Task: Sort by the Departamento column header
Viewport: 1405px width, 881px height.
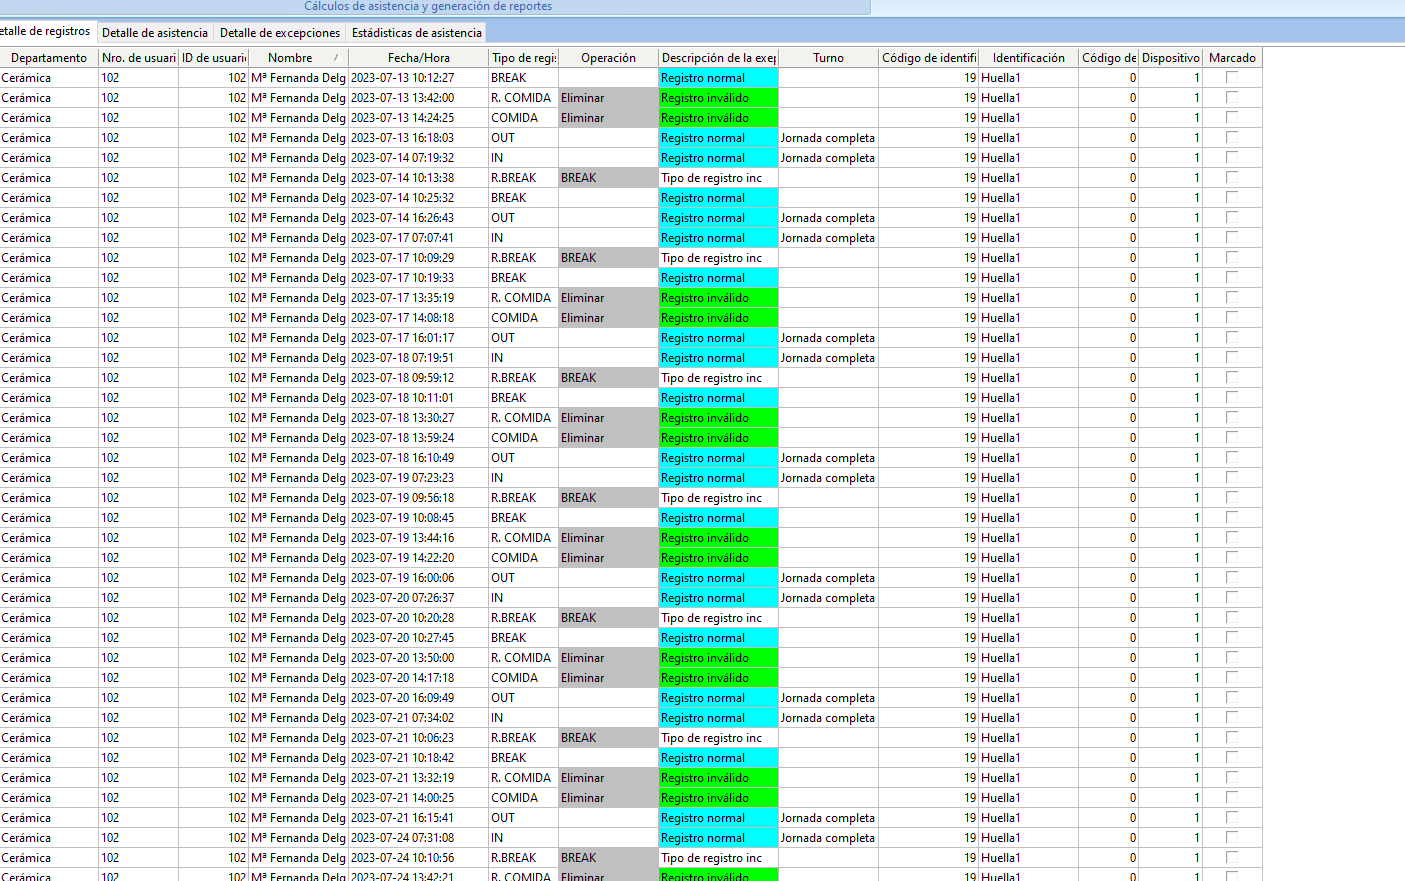Action: (49, 58)
